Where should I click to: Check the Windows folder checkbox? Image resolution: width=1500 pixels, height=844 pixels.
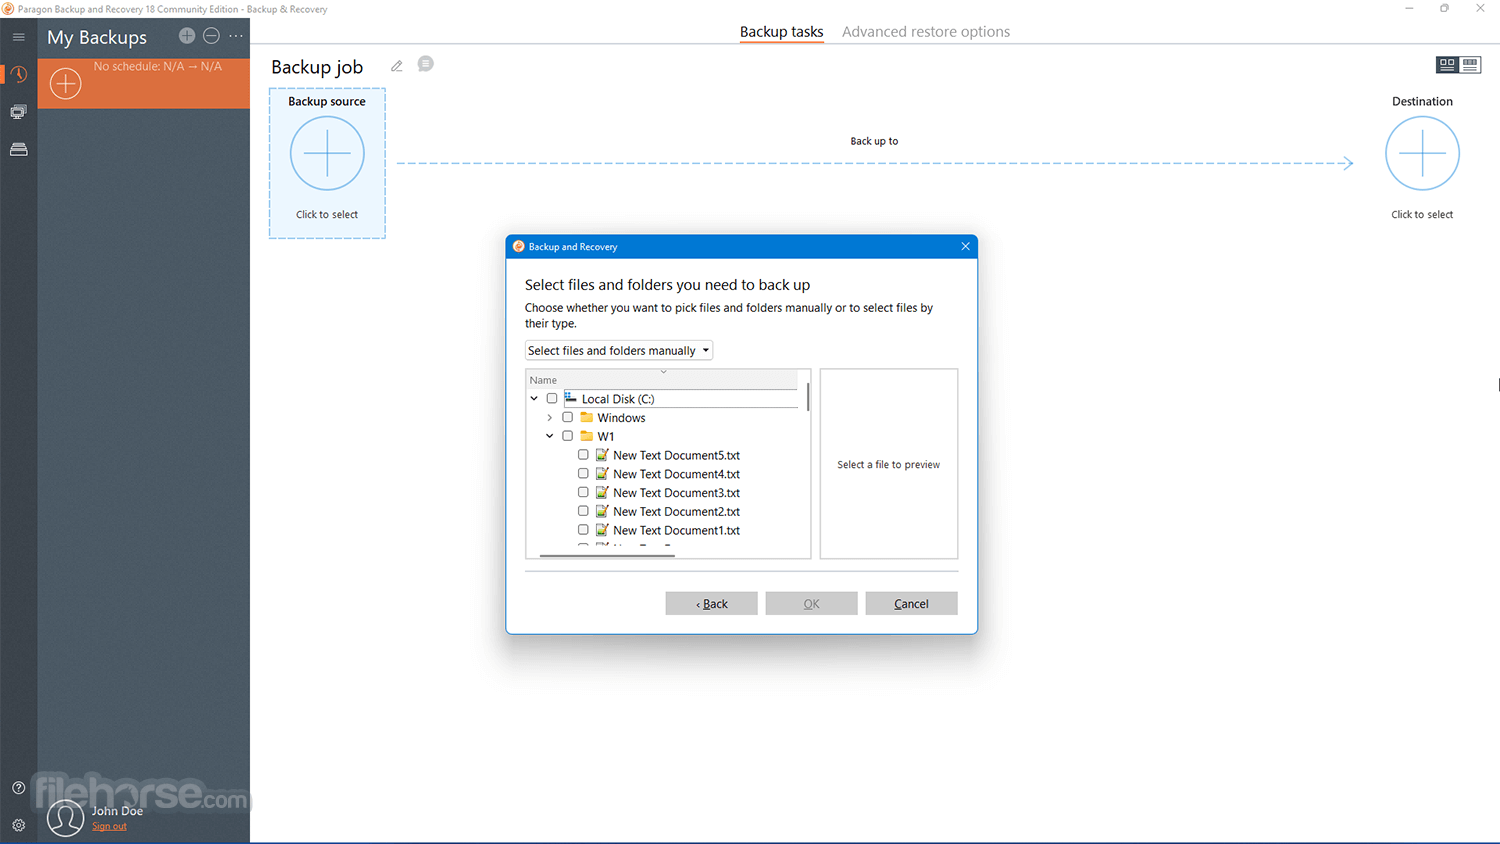[x=568, y=417]
